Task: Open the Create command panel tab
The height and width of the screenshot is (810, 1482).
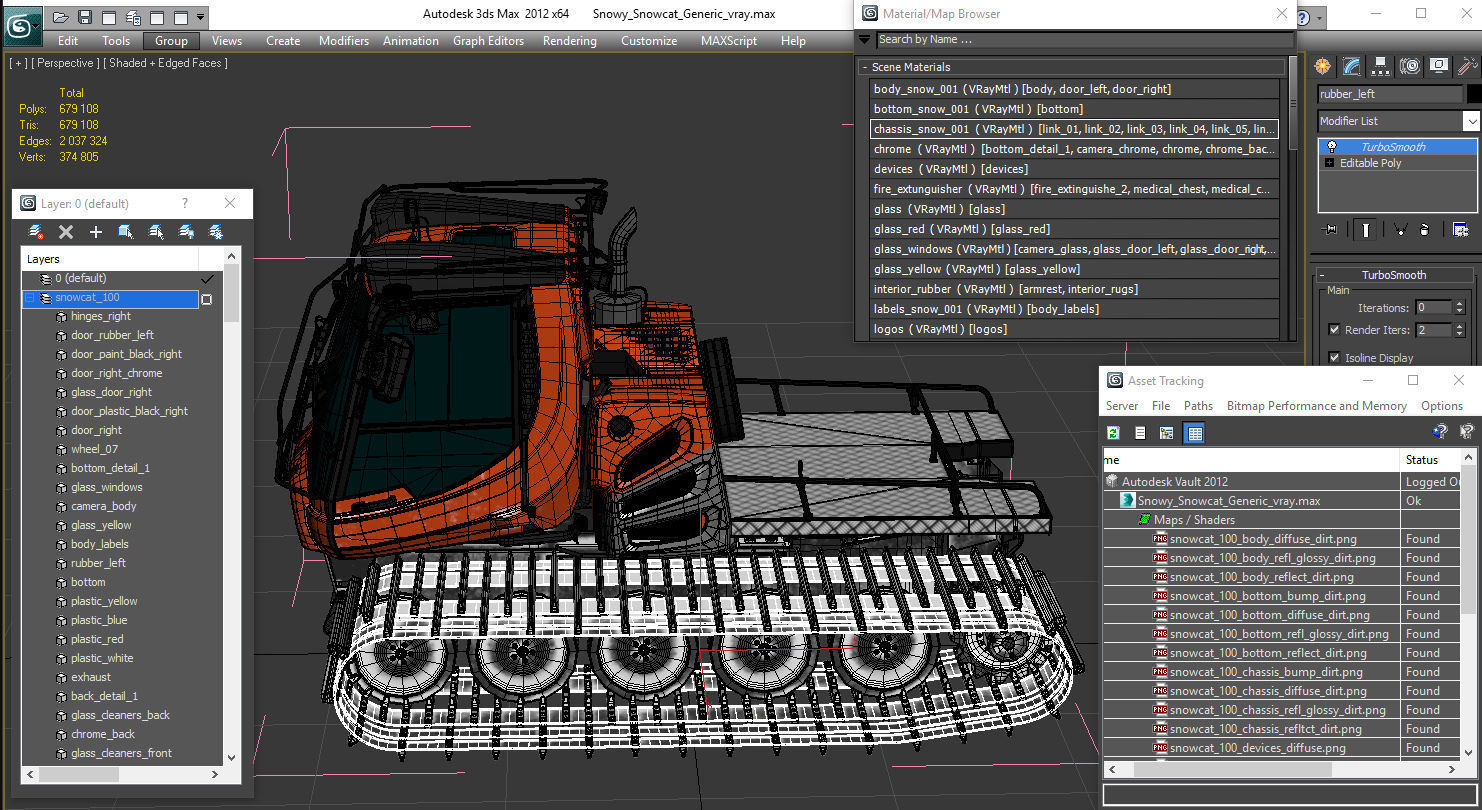Action: coord(1324,66)
